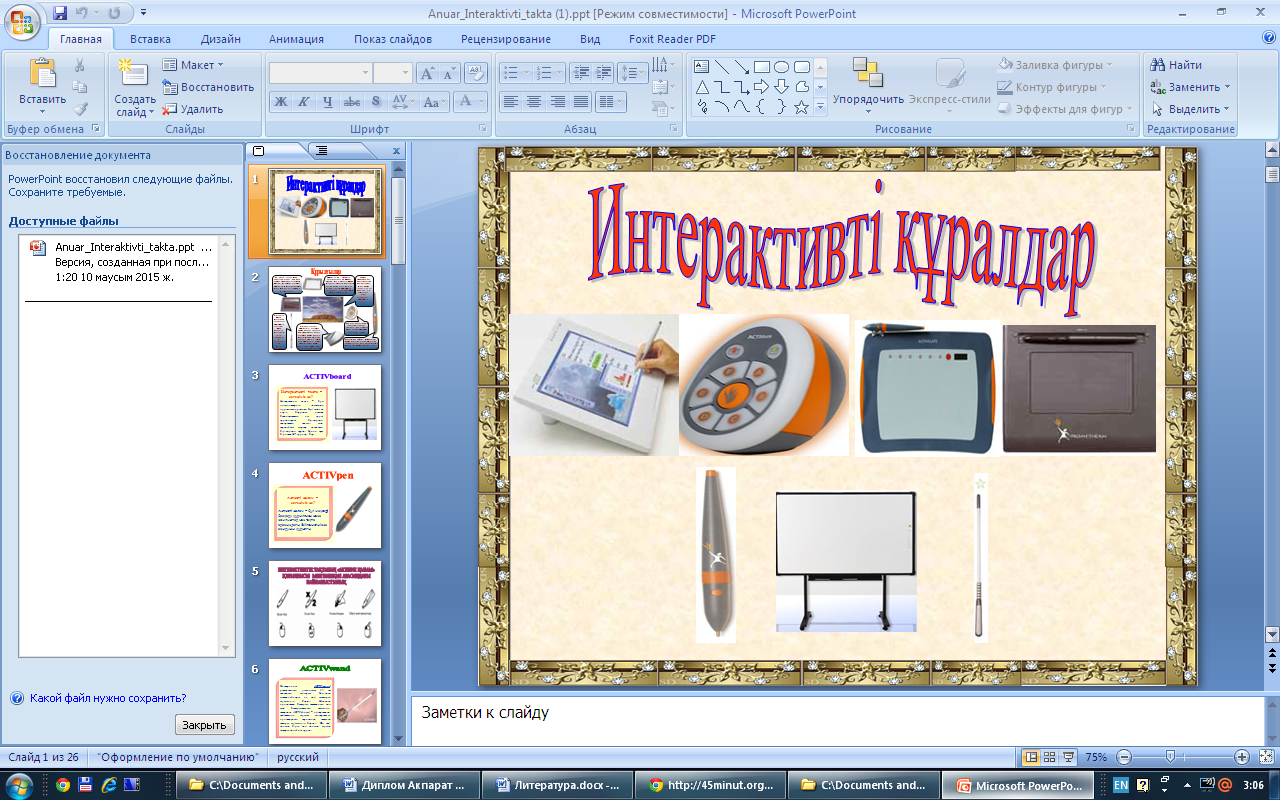Select slide 4 ACTIVpen thumbnail

pyautogui.click(x=325, y=505)
